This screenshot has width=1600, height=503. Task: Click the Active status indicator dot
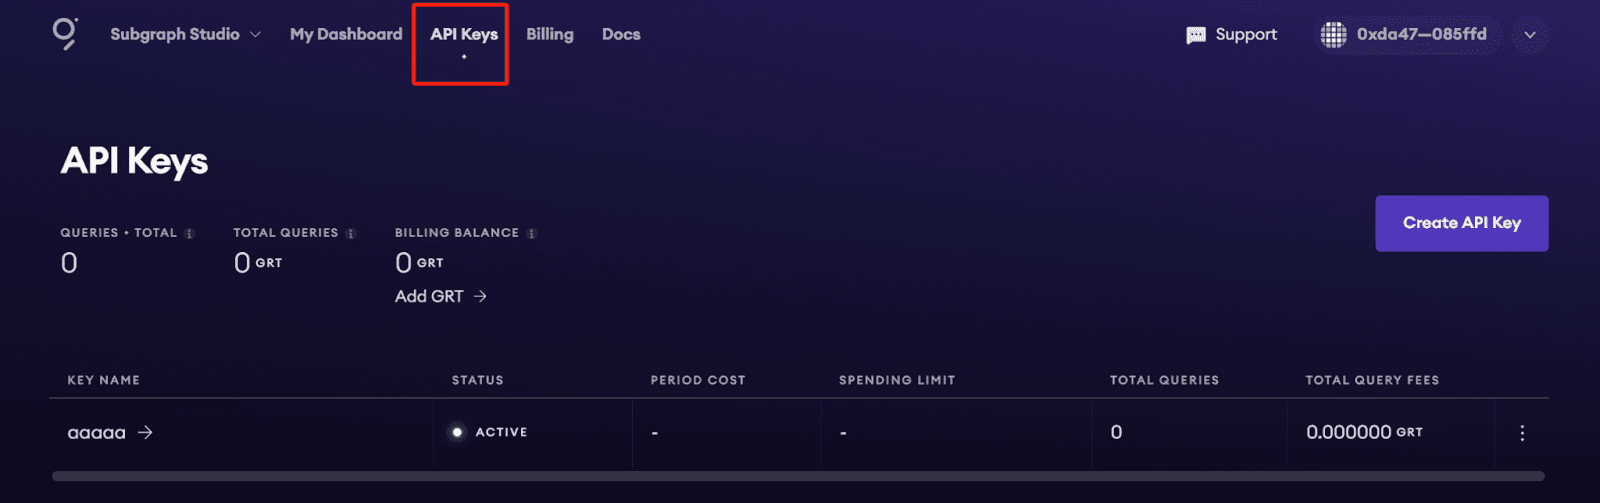(x=457, y=432)
